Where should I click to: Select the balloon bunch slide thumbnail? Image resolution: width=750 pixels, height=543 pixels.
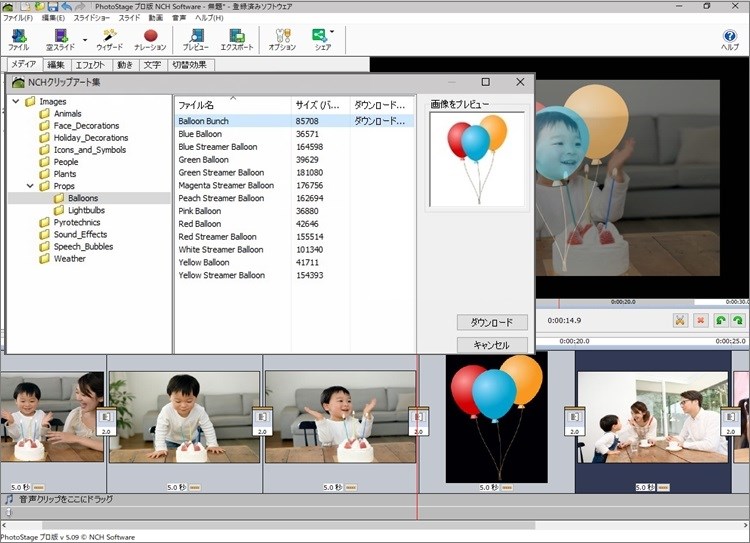click(x=496, y=419)
